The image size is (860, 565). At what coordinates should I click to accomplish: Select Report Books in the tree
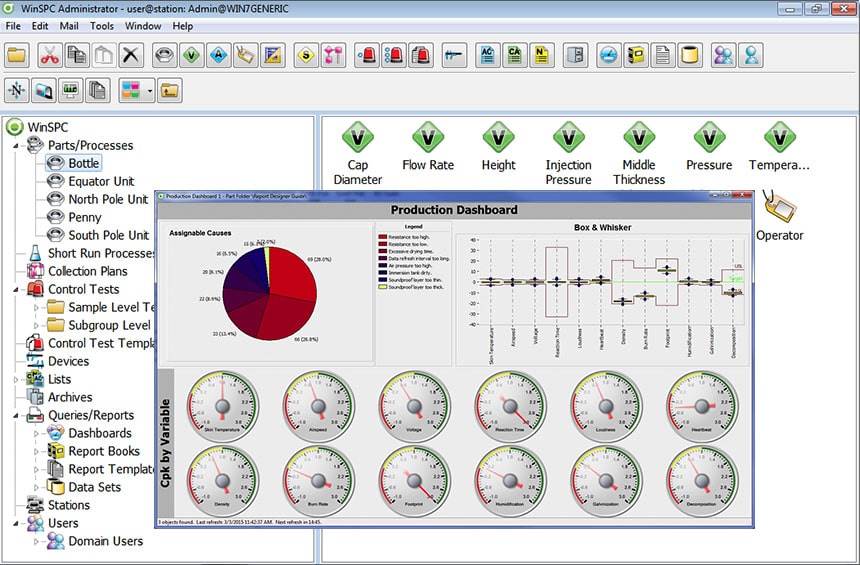[x=103, y=451]
